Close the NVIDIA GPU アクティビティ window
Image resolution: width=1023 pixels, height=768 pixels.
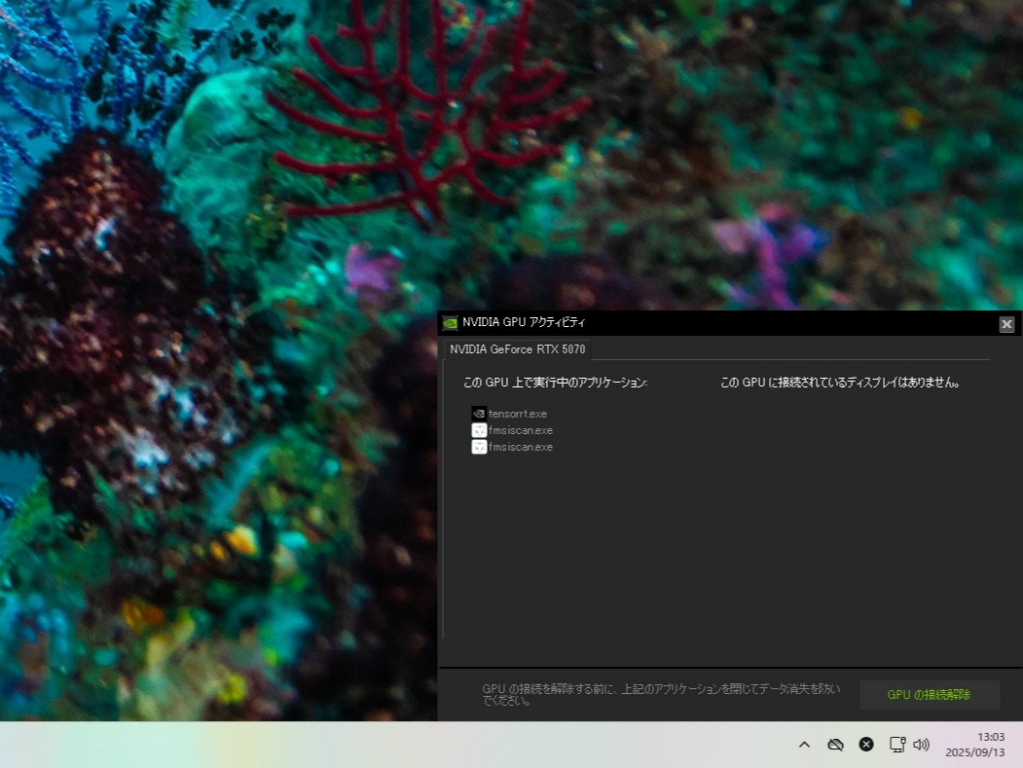pos(1006,324)
